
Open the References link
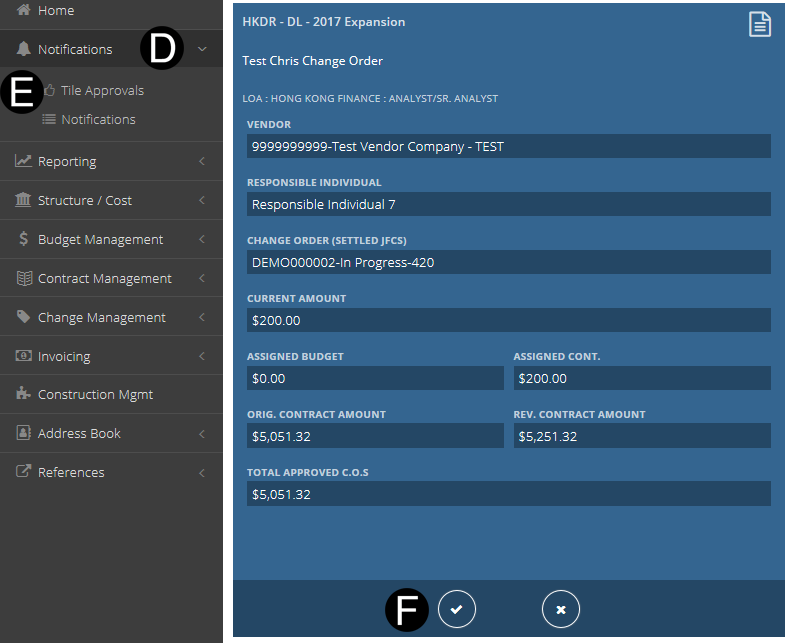[x=71, y=472]
